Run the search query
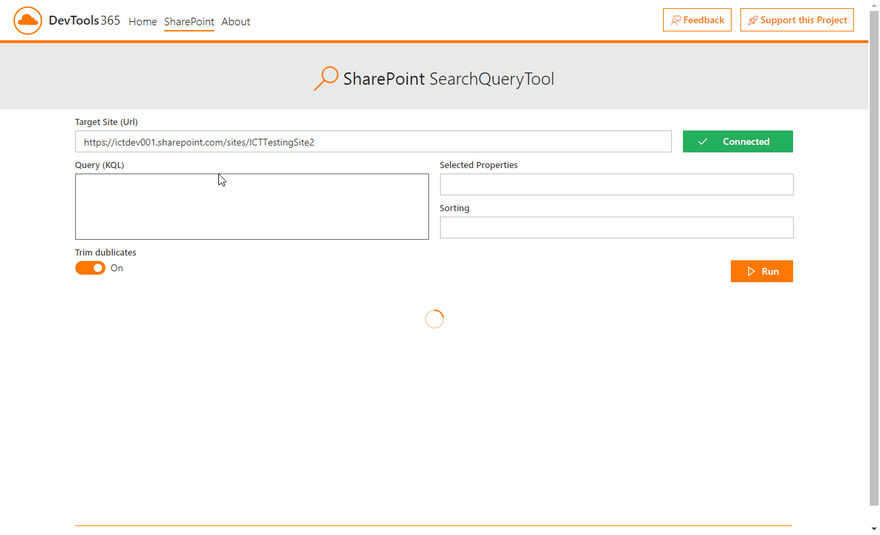Viewport: 880px width, 535px height. [x=762, y=271]
